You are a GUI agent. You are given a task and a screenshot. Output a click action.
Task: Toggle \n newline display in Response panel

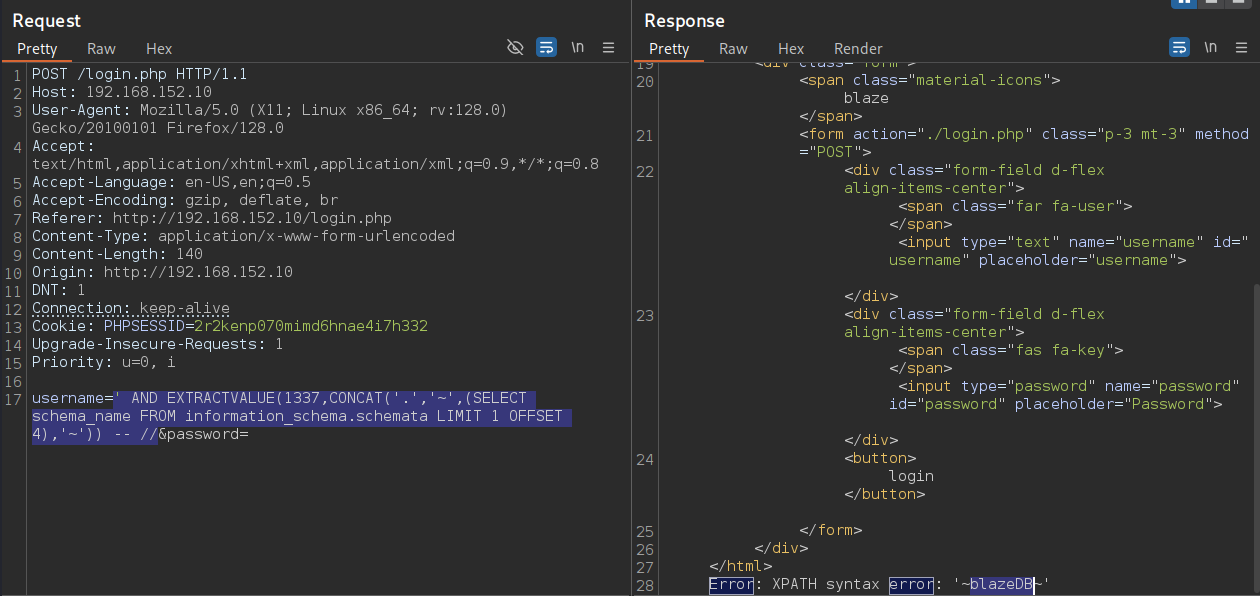pyautogui.click(x=1211, y=47)
